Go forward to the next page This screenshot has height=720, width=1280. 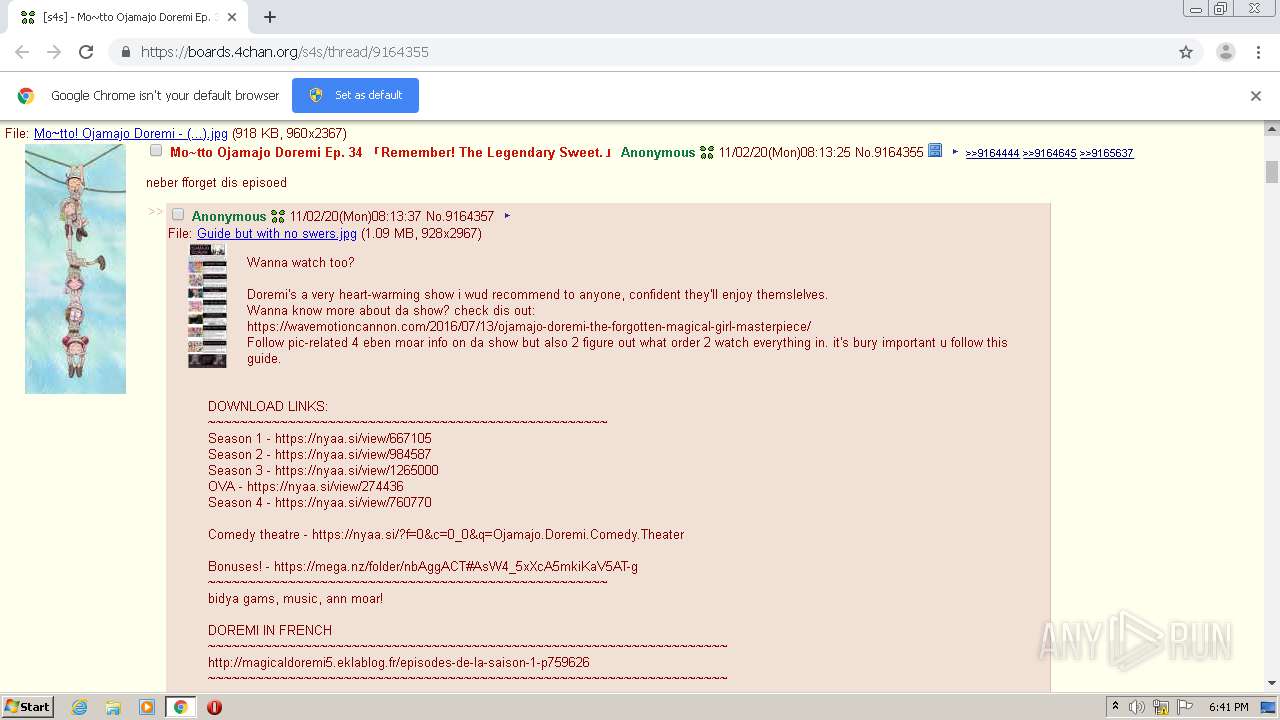[x=54, y=52]
